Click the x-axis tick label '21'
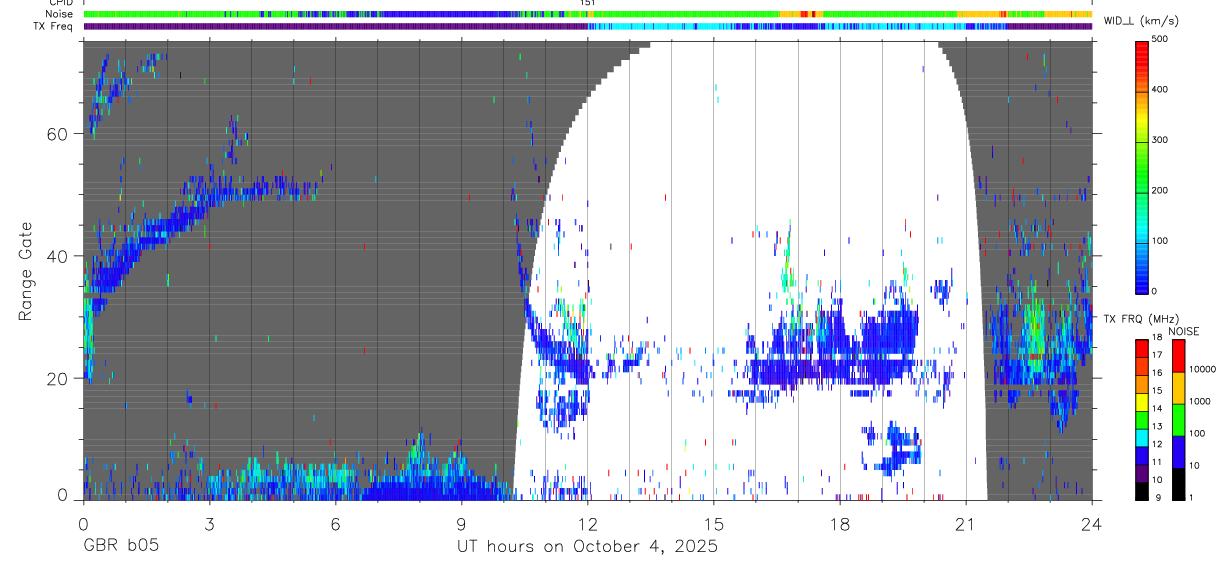Screen dimensions: 1228x567 966,523
